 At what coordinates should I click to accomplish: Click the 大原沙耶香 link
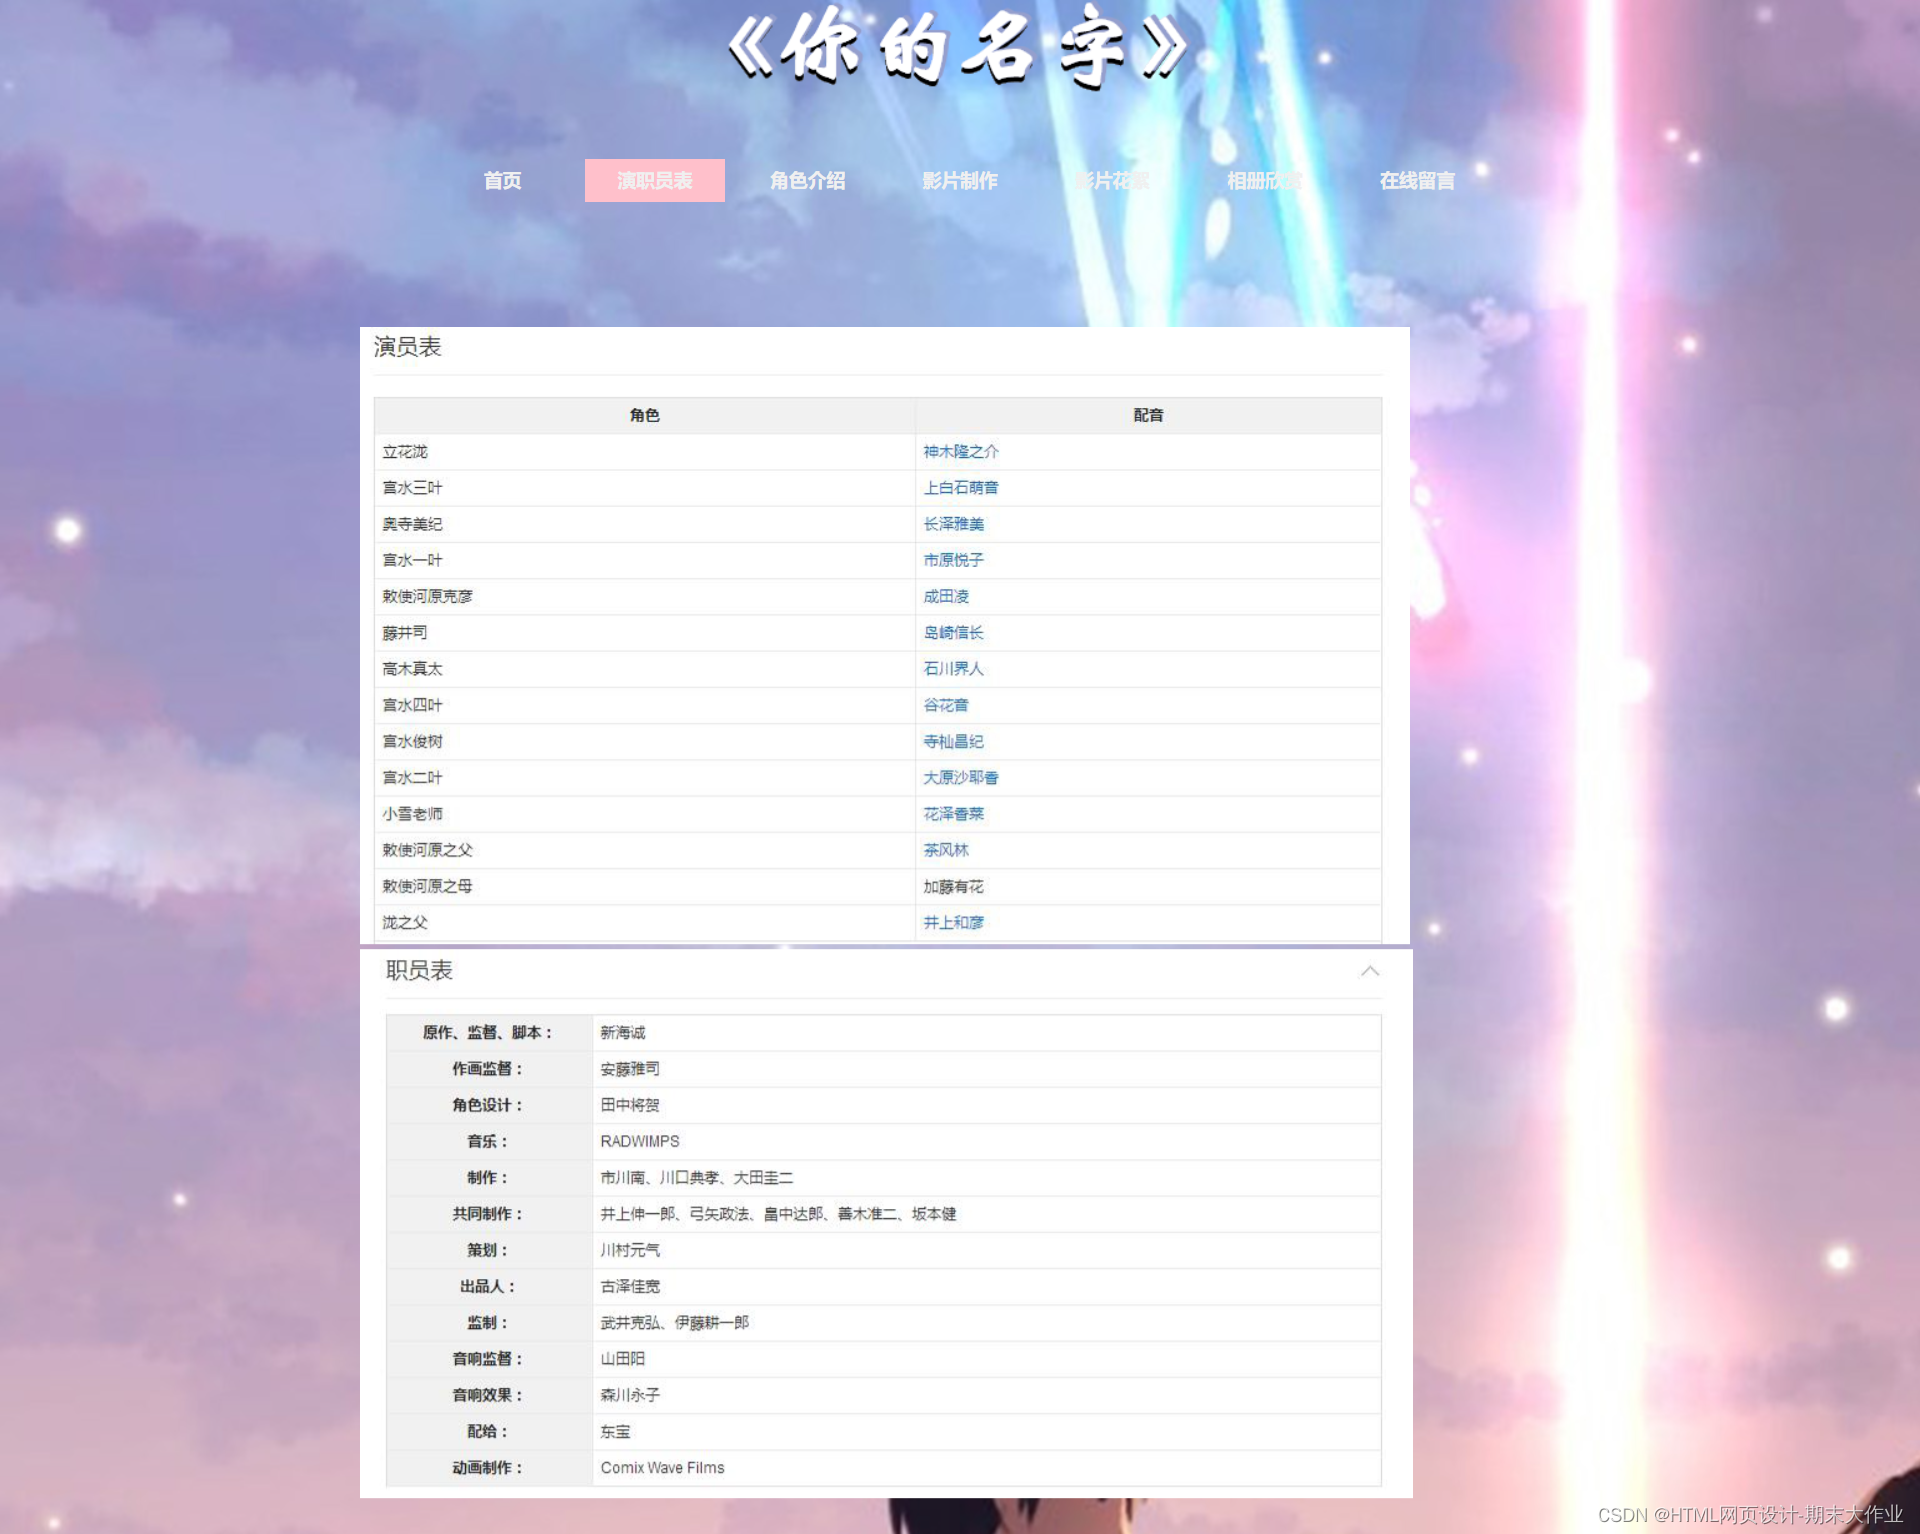point(960,777)
